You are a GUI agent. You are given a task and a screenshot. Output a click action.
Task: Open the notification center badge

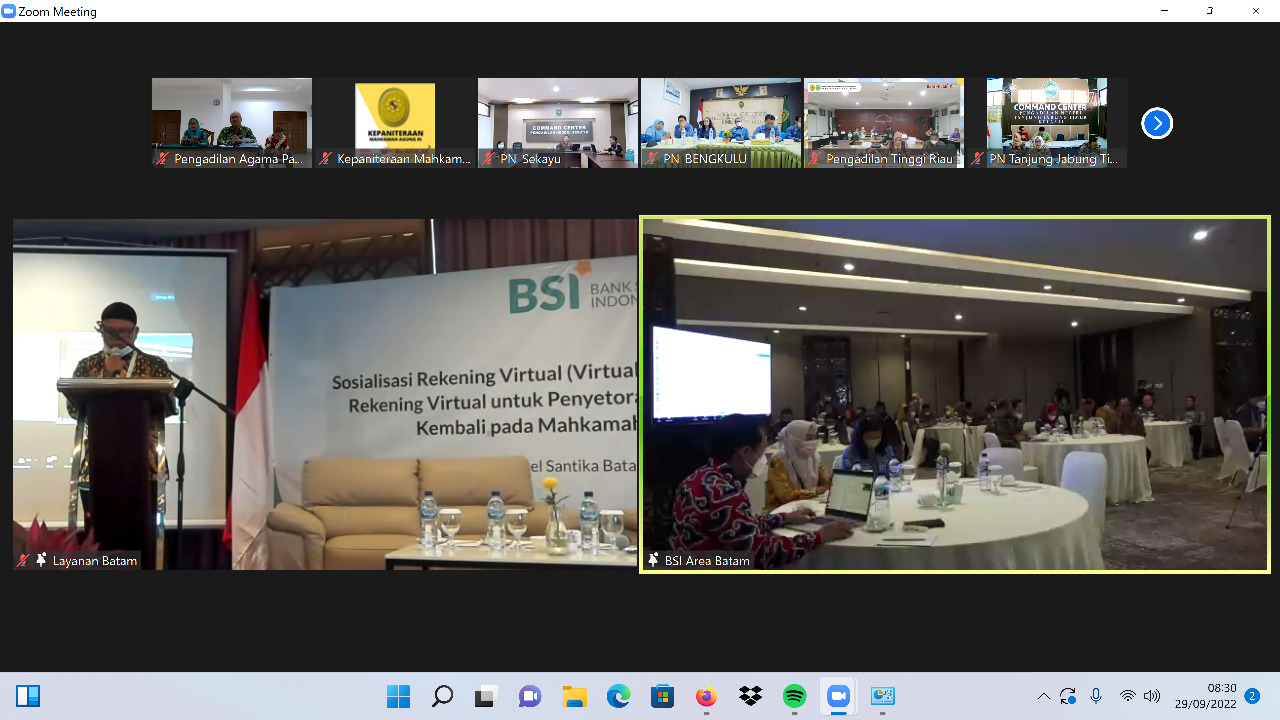(x=1252, y=696)
